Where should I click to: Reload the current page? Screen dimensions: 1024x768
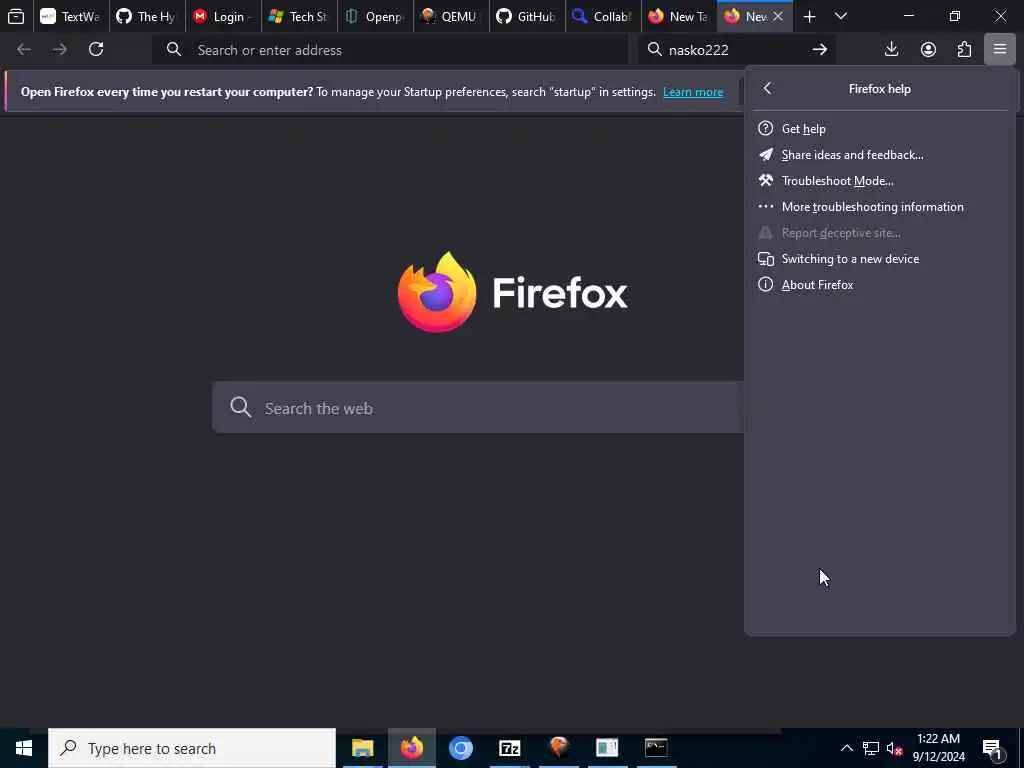coord(96,50)
